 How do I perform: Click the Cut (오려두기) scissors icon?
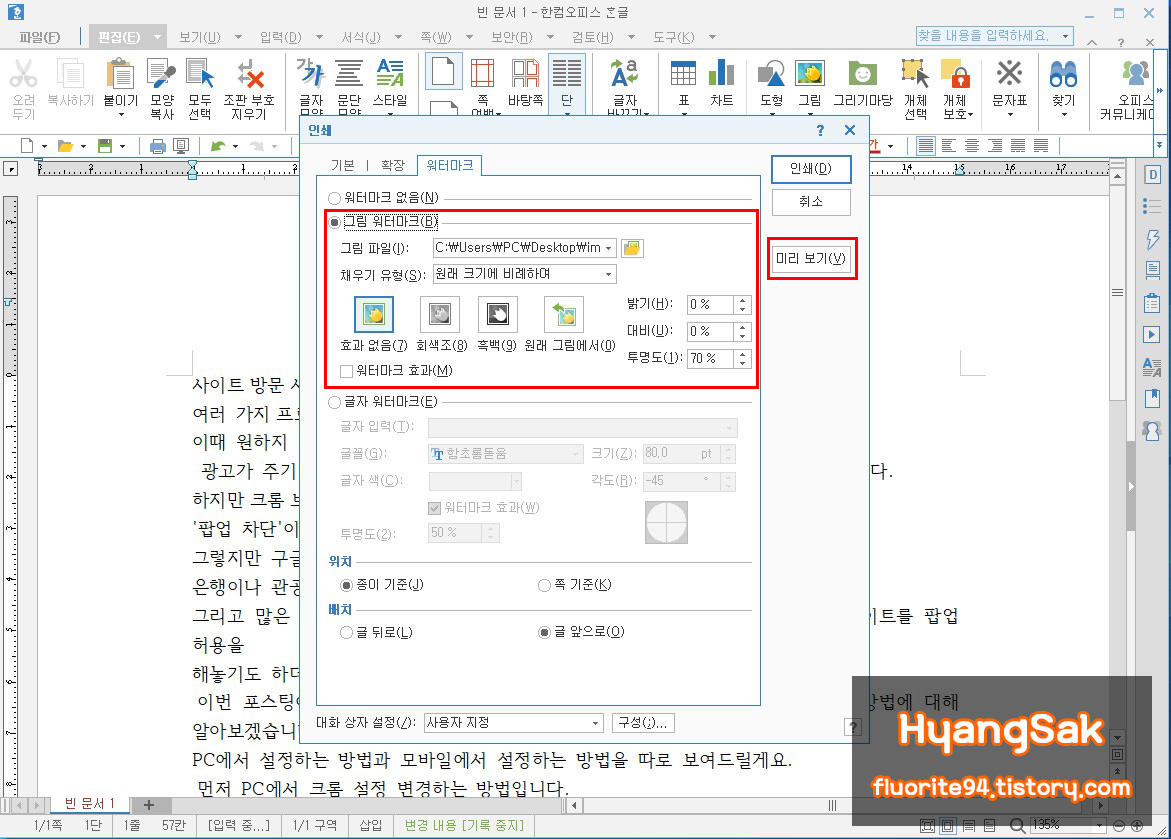pyautogui.click(x=23, y=75)
